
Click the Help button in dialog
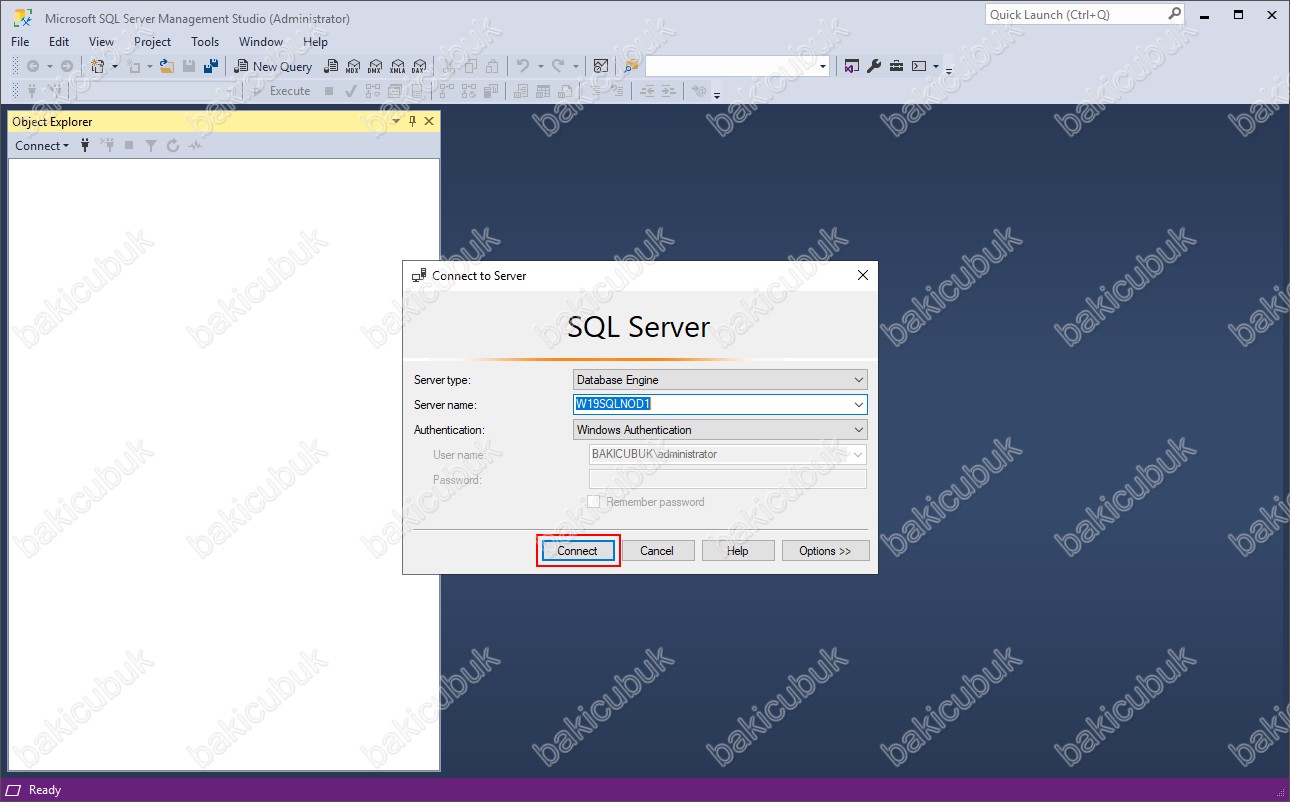tap(738, 551)
